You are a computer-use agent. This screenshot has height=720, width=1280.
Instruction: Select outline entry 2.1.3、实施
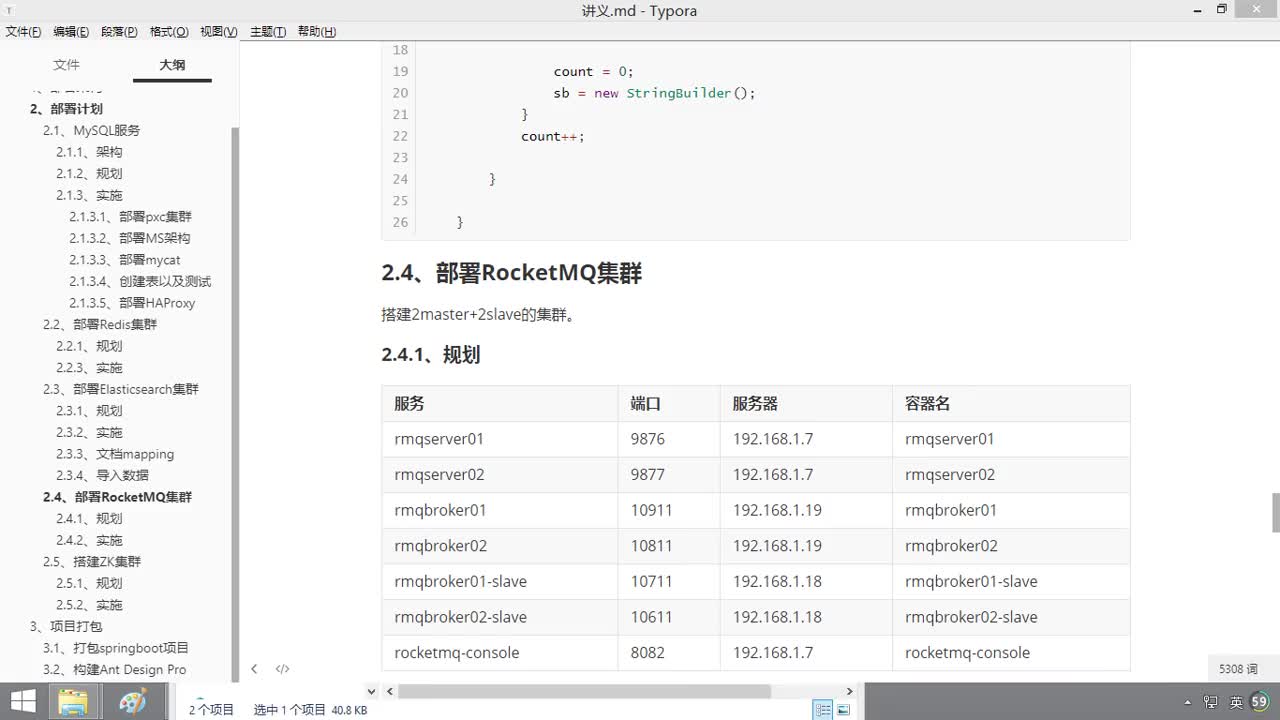tap(89, 195)
